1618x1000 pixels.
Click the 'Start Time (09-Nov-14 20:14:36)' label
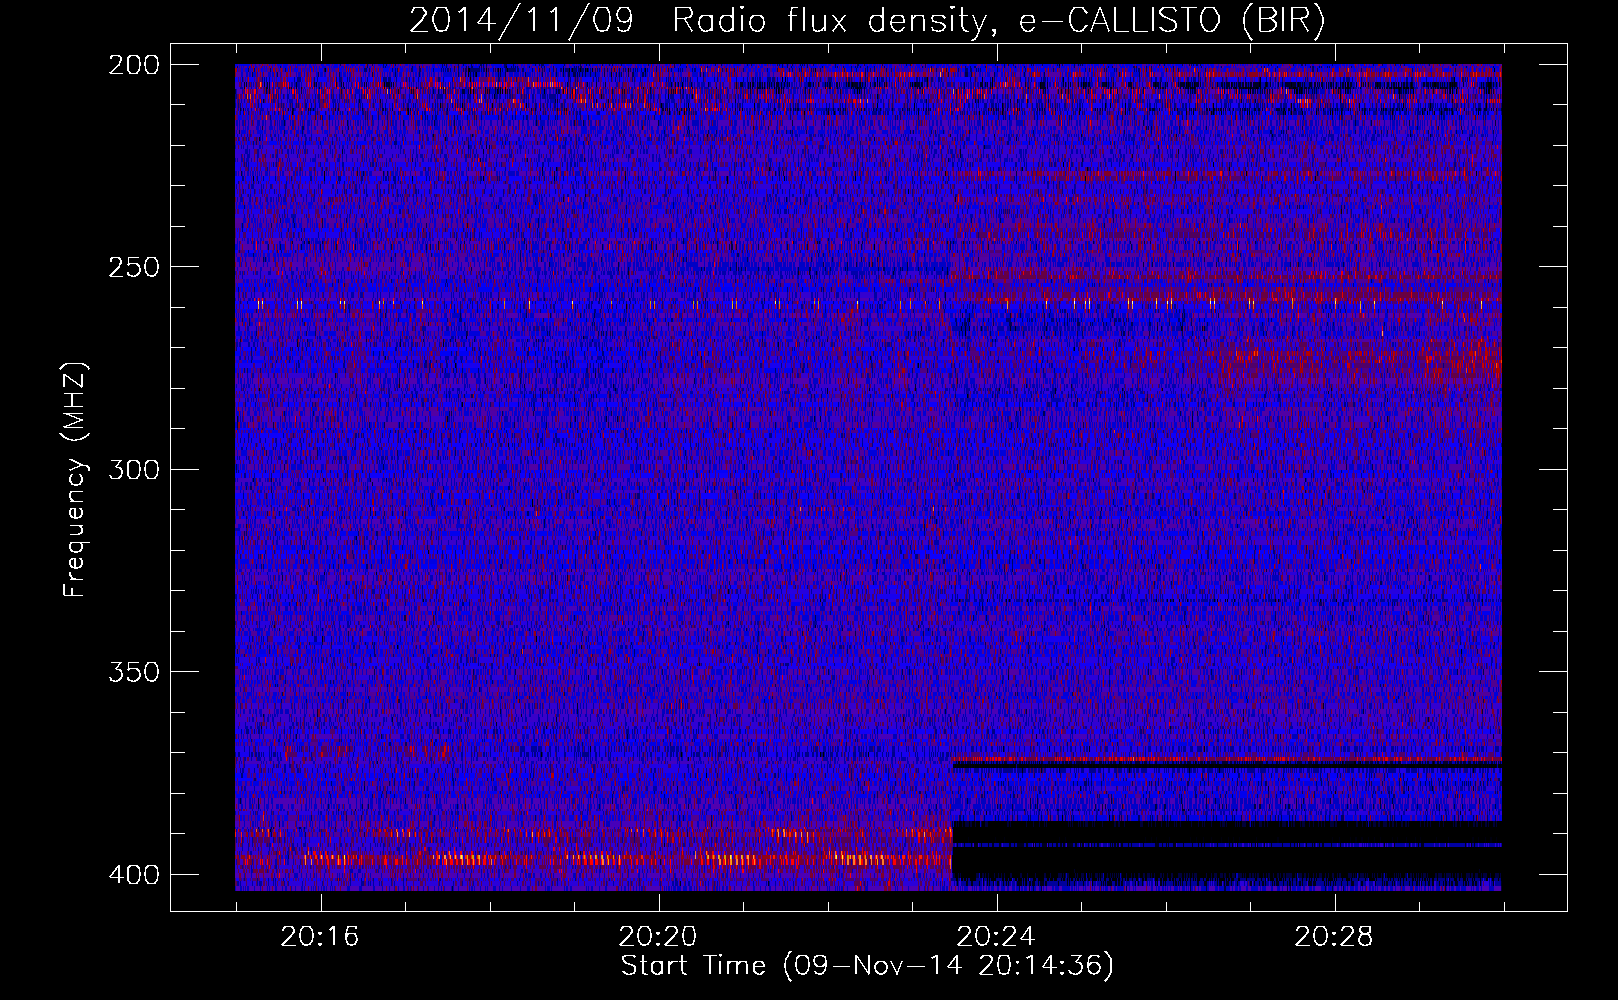(x=867, y=966)
